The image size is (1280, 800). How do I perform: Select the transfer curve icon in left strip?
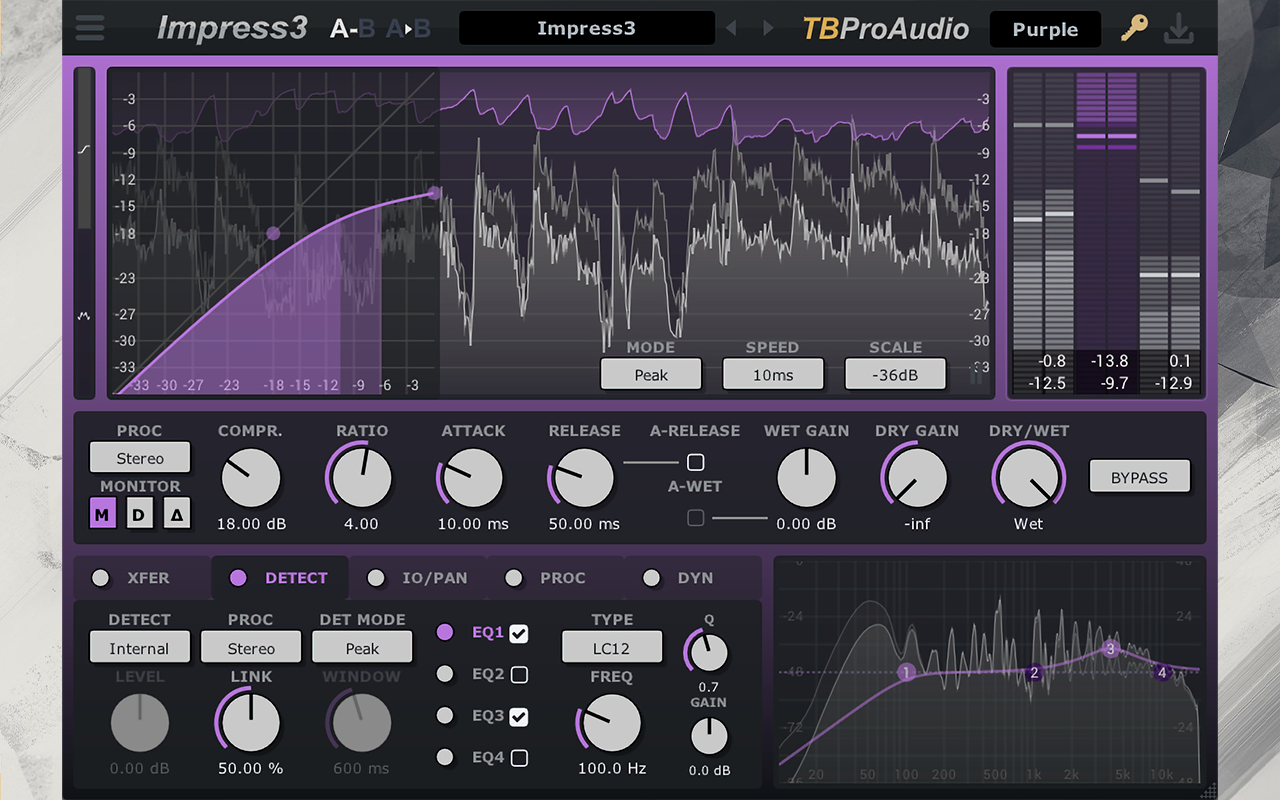click(x=84, y=149)
